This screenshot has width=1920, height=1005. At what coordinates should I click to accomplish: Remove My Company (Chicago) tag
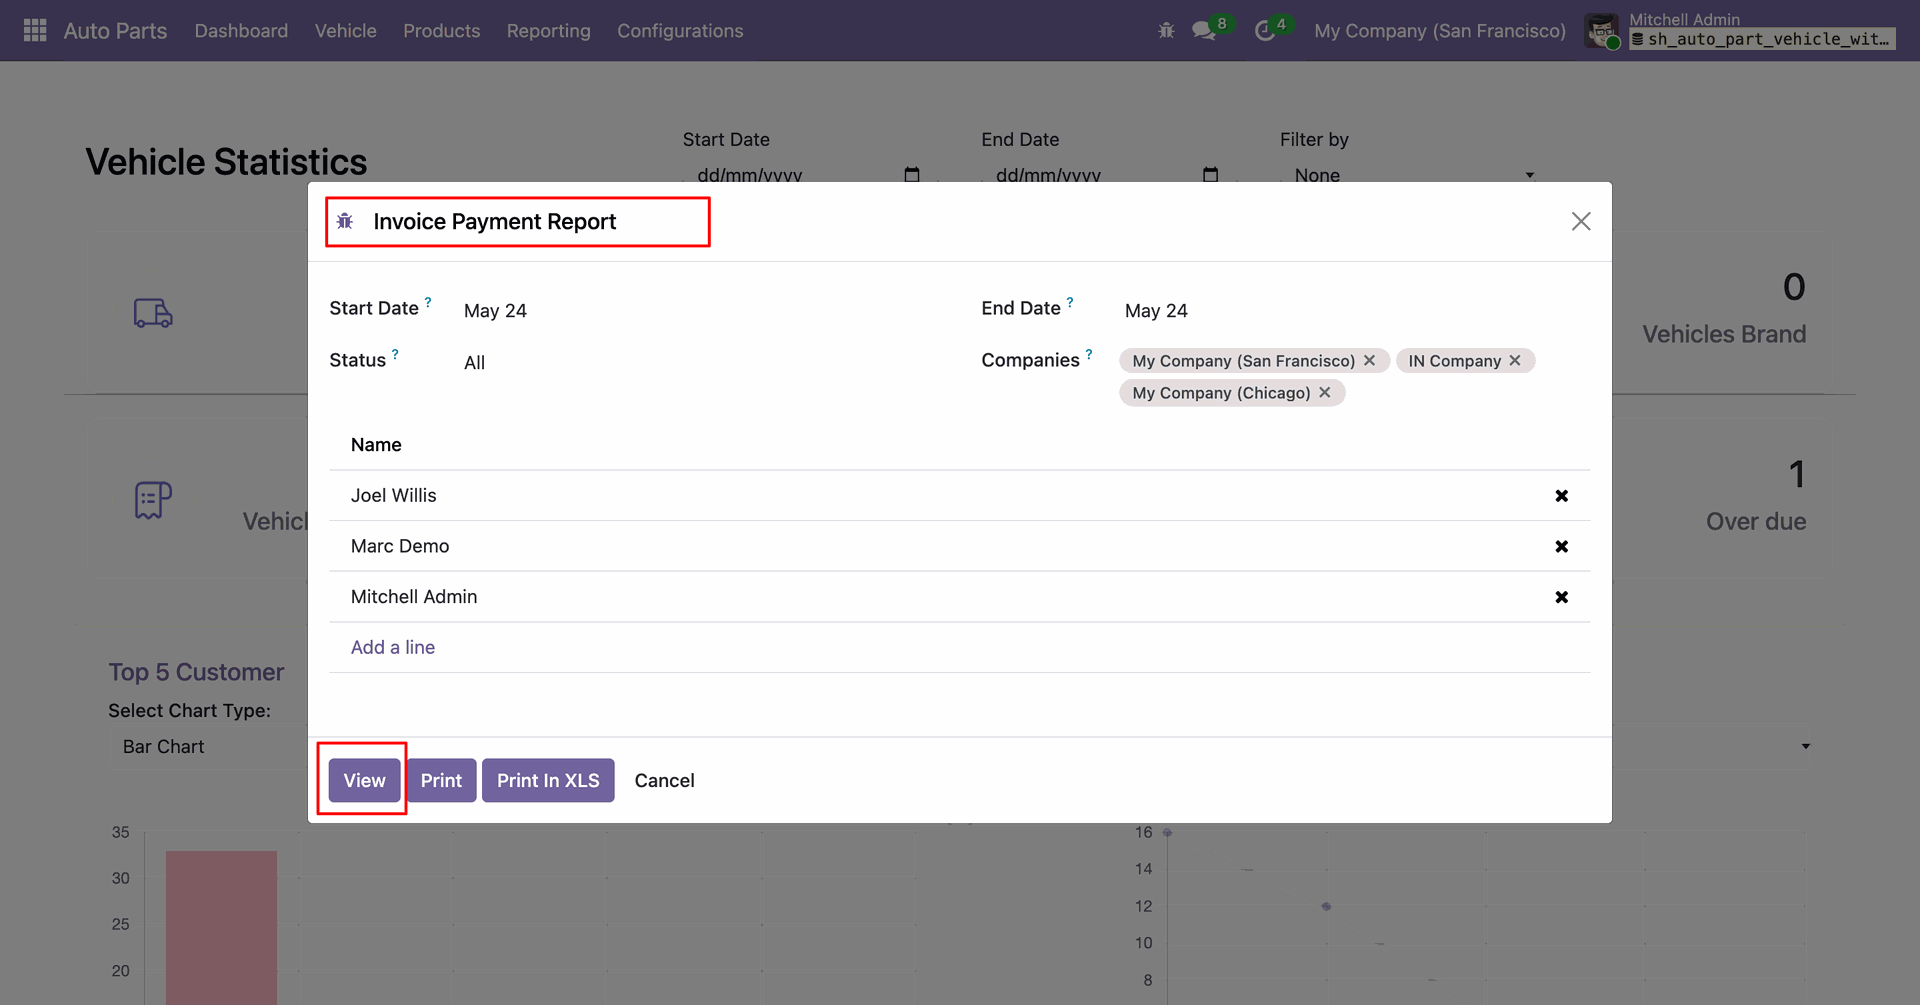1325,392
